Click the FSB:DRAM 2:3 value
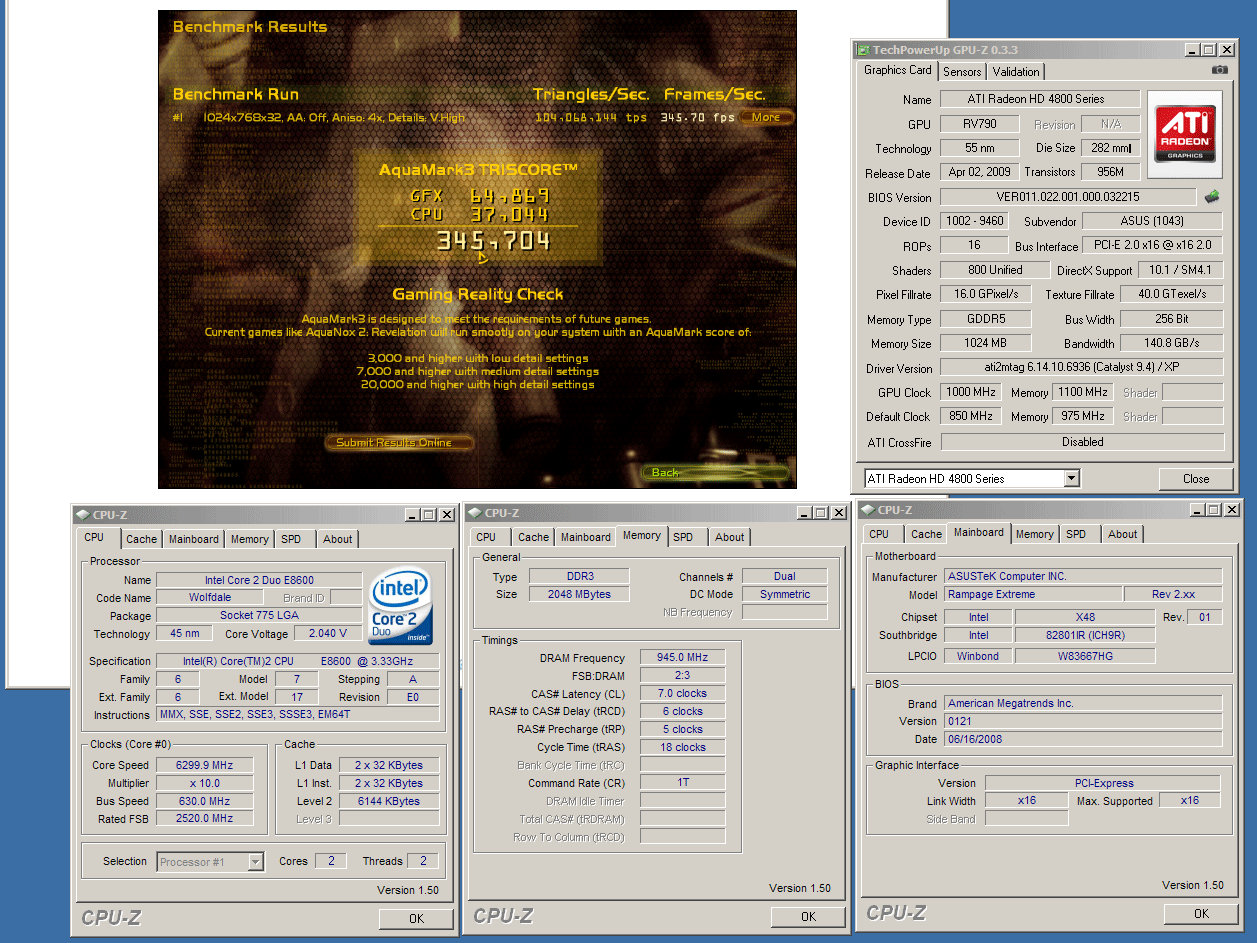This screenshot has width=1257, height=943. [x=682, y=676]
